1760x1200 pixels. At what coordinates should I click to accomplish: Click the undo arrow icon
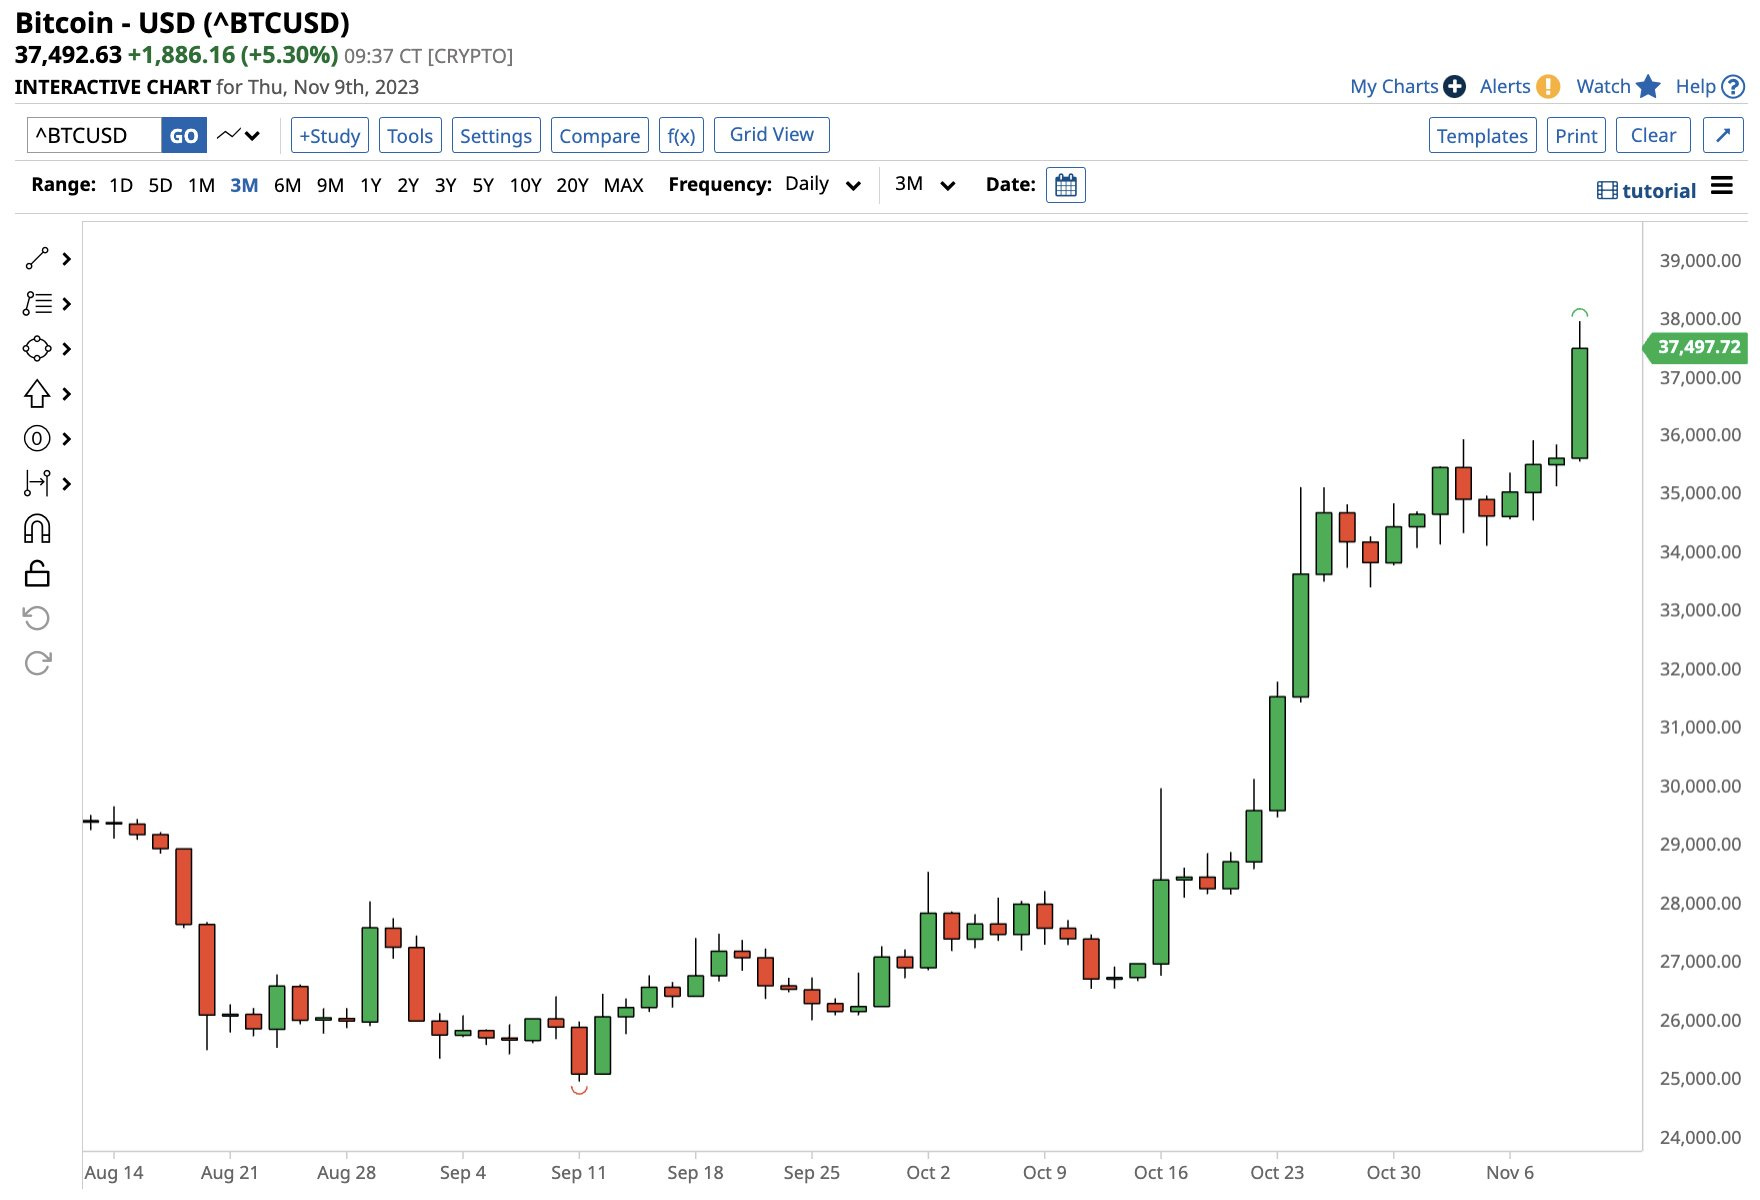pyautogui.click(x=37, y=618)
